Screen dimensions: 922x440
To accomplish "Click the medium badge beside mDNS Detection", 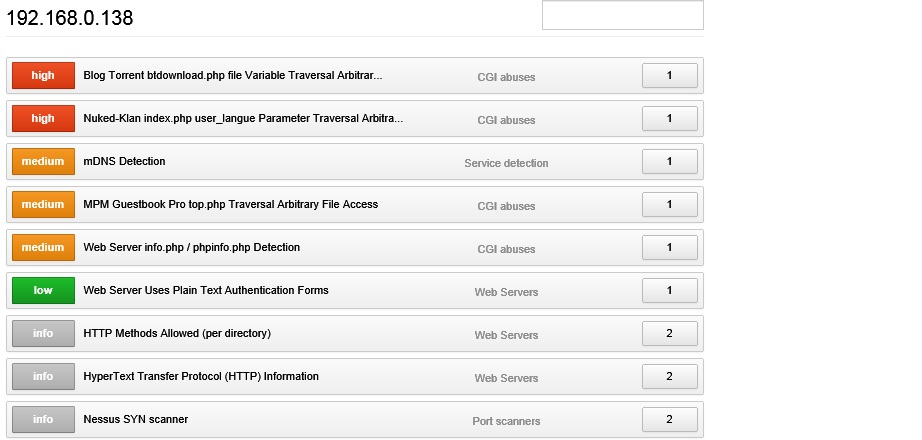I will coord(43,162).
